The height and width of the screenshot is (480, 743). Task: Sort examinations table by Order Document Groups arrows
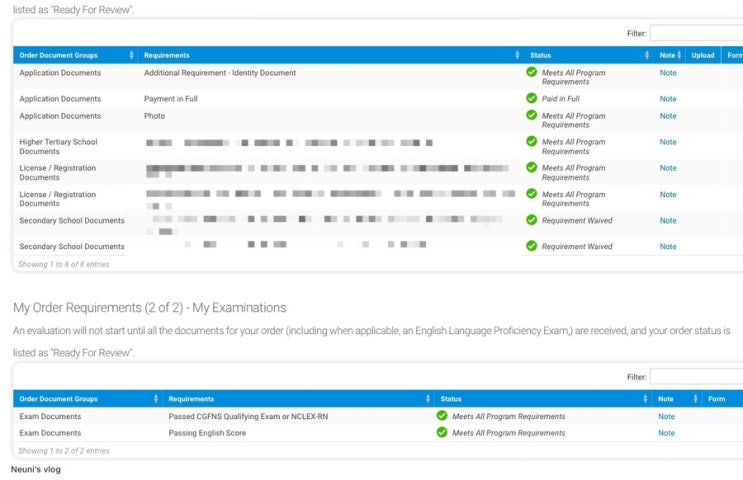156,398
